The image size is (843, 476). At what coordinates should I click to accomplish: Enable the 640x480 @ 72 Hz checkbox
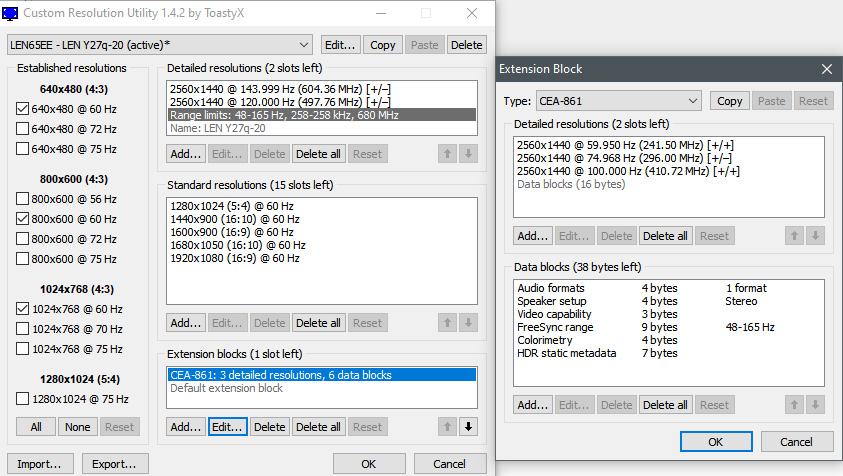[22, 129]
